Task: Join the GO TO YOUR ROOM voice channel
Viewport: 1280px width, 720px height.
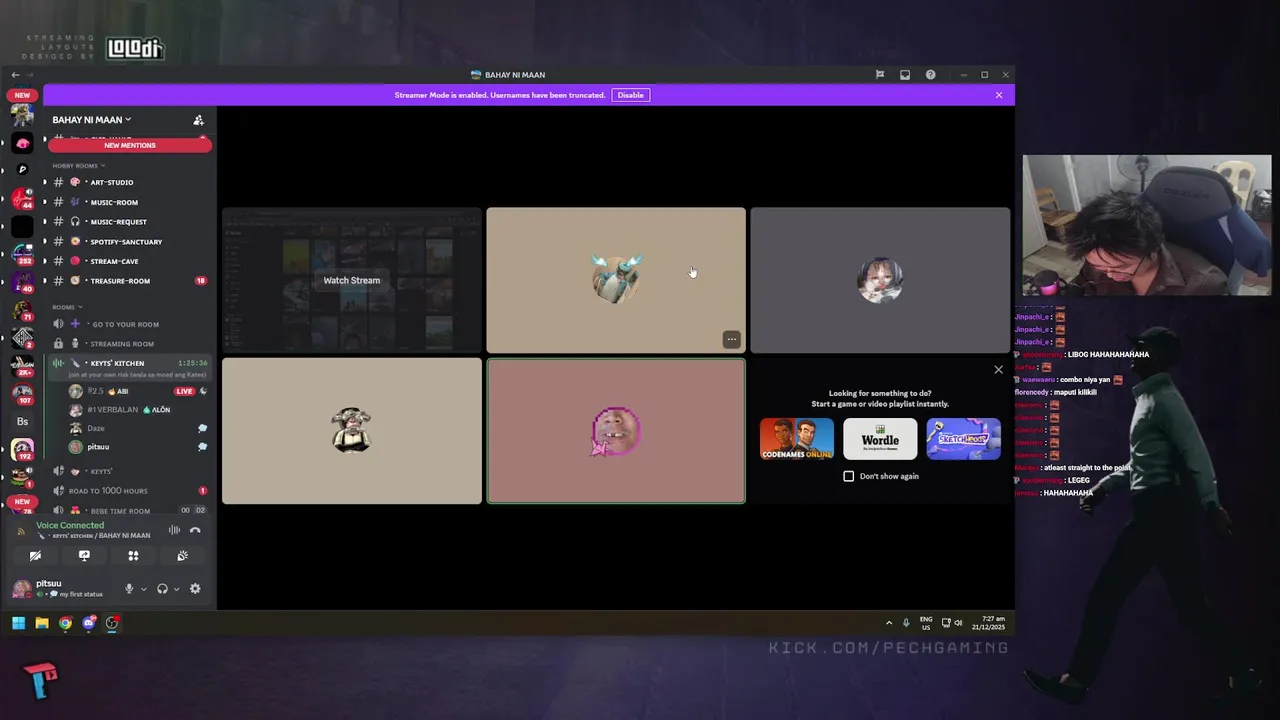Action: point(130,324)
